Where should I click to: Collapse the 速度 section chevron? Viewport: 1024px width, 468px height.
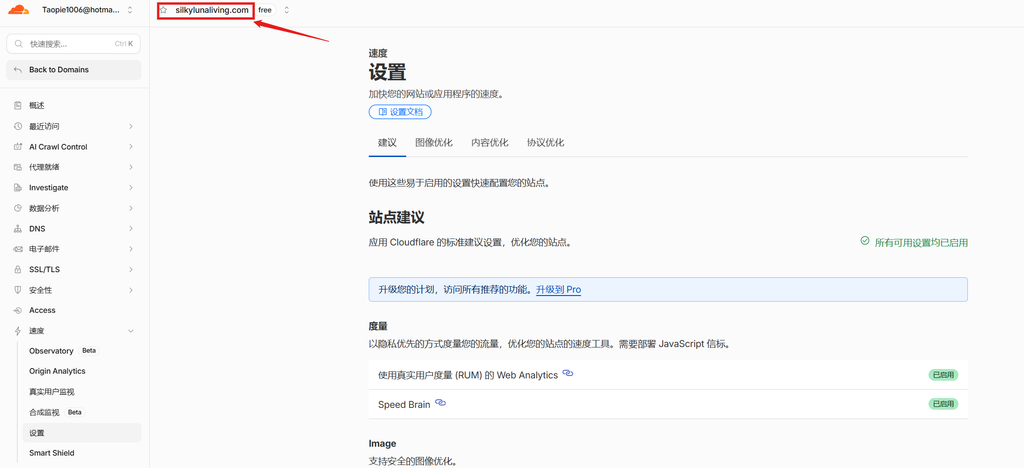131,331
